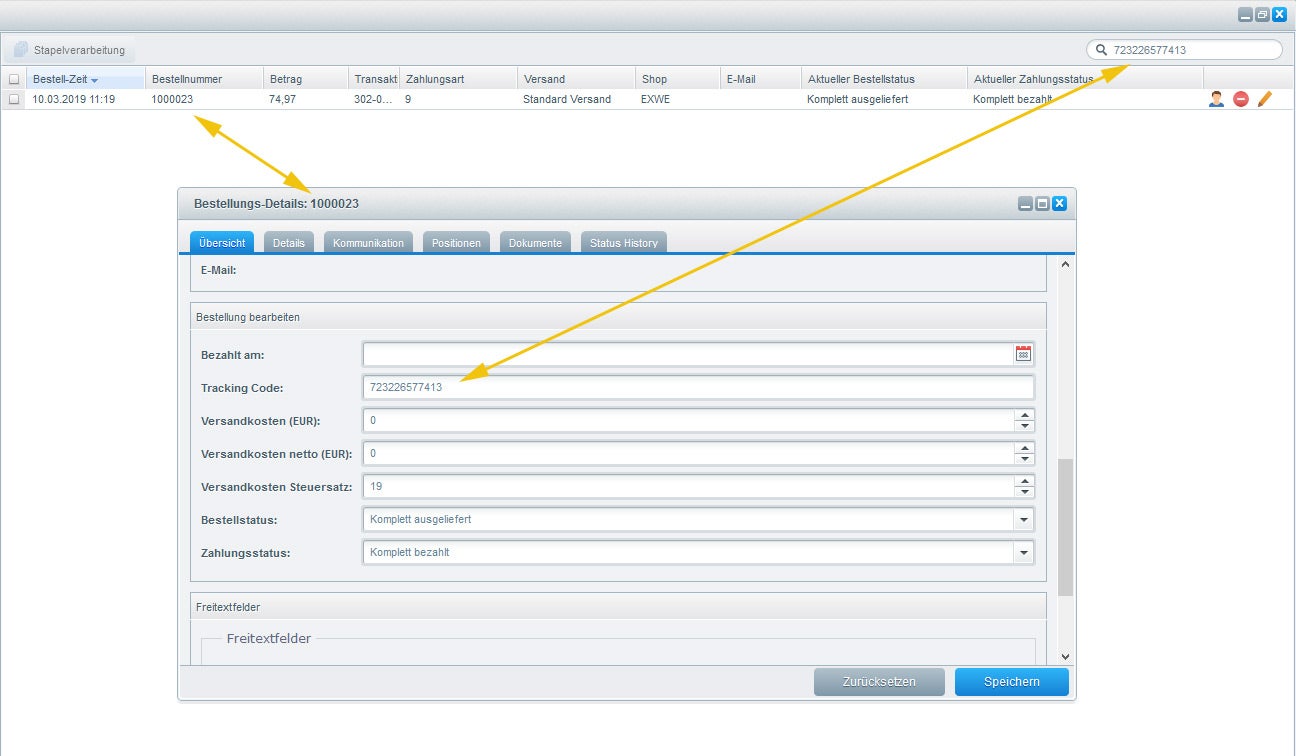The height and width of the screenshot is (756, 1296).
Task: Open the calendar picker for Bezahlt am
Action: click(1023, 354)
